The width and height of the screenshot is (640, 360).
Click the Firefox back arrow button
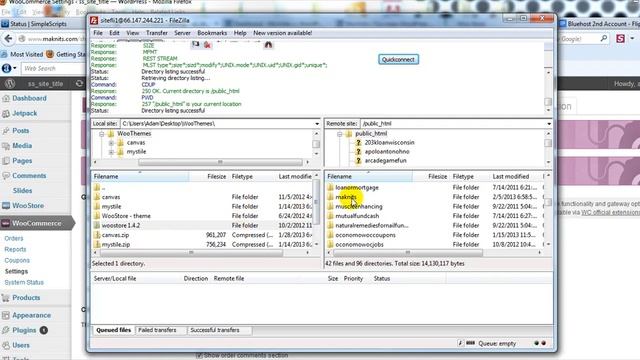point(8,39)
